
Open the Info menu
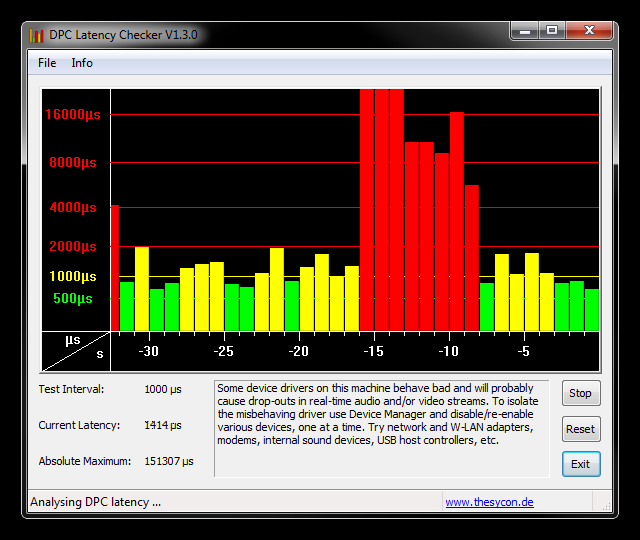pos(82,63)
